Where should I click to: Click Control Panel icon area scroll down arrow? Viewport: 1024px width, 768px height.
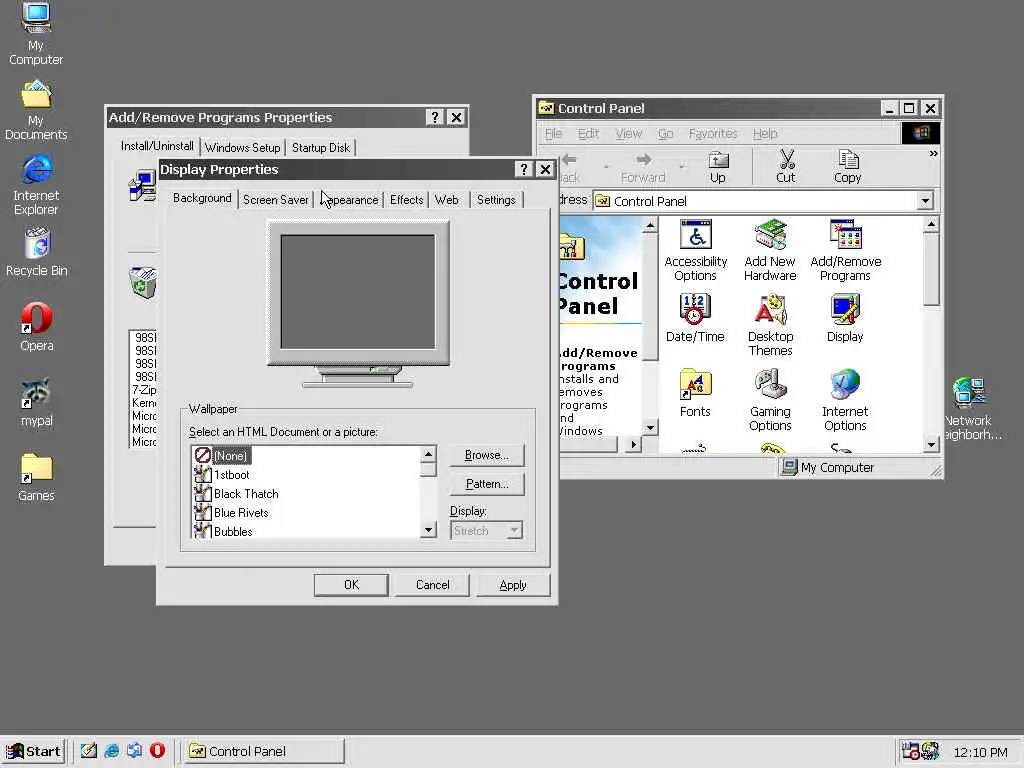(931, 445)
